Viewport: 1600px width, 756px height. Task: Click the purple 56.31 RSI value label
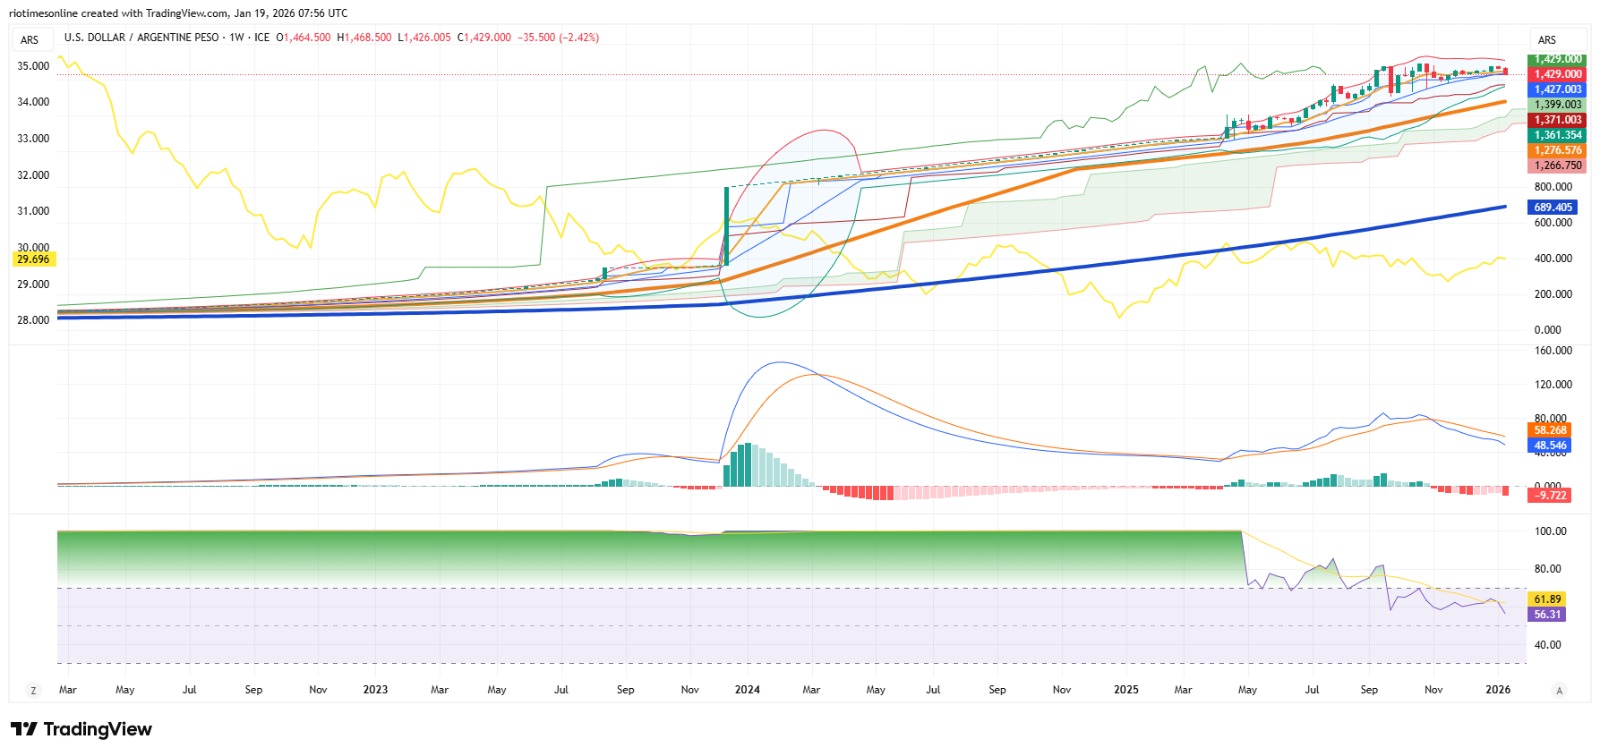[1547, 614]
